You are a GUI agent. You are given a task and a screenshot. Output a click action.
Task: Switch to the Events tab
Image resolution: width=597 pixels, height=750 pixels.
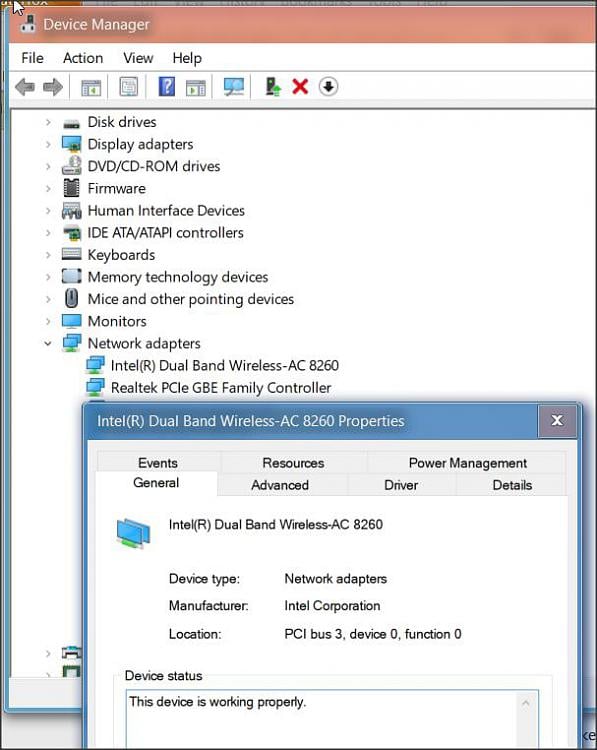pos(158,463)
